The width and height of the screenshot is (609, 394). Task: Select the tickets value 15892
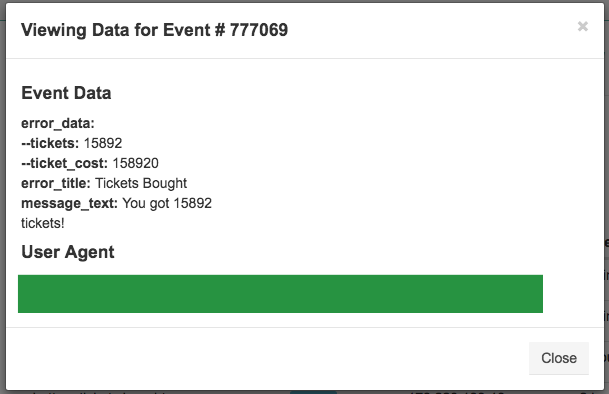click(103, 143)
